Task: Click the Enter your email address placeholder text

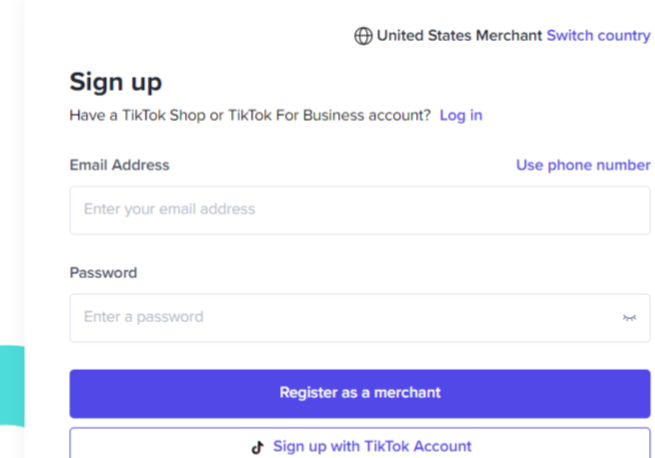Action: (x=169, y=209)
